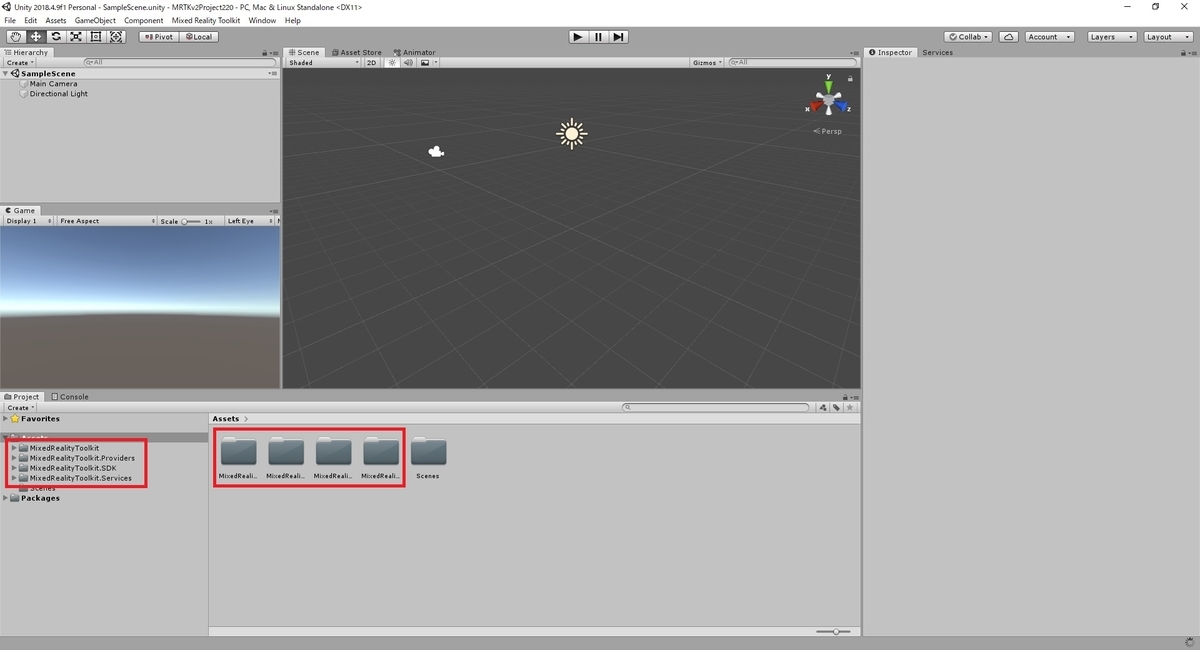Screen dimensions: 1200x650
Task: Open the Edit menu
Action: 31,20
